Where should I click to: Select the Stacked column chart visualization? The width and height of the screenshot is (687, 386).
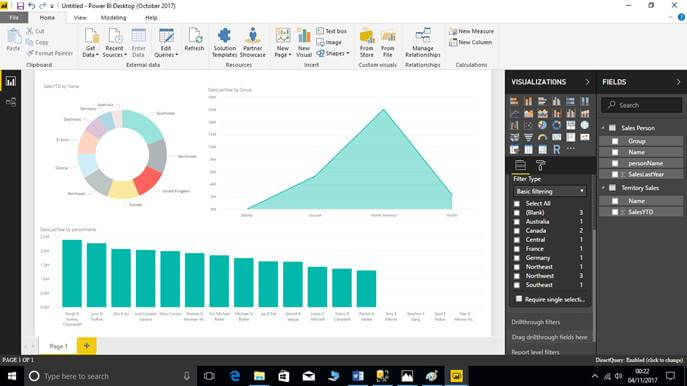(x=528, y=101)
